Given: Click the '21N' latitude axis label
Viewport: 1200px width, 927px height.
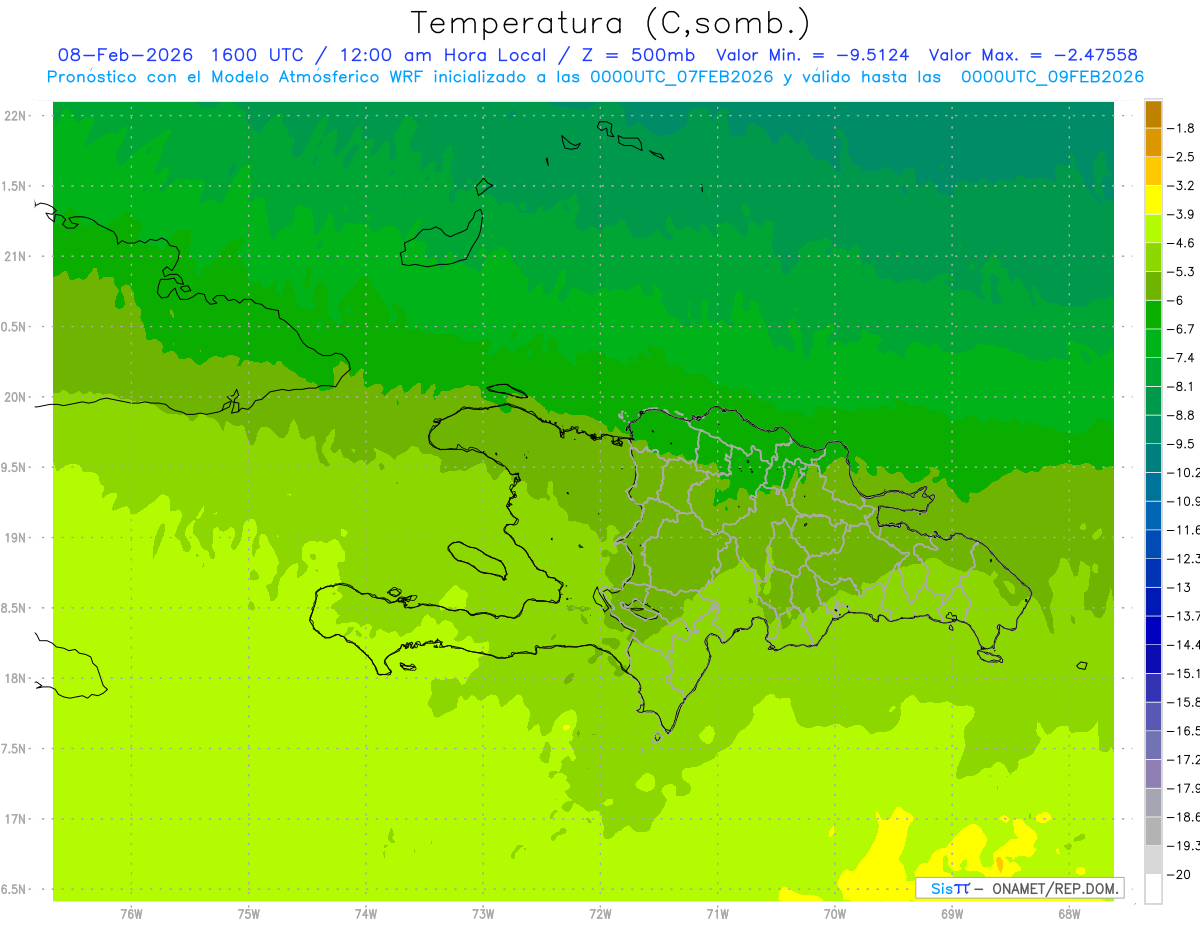Looking at the screenshot, I should click(16, 257).
